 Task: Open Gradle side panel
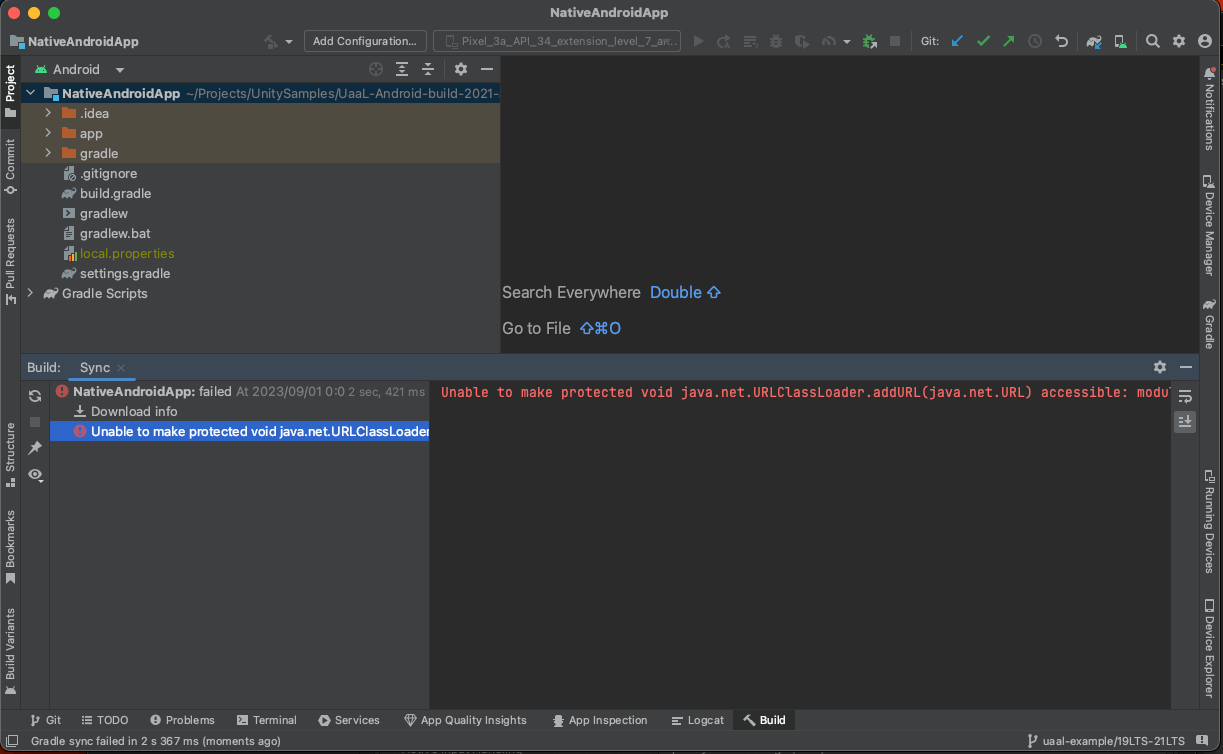1210,324
